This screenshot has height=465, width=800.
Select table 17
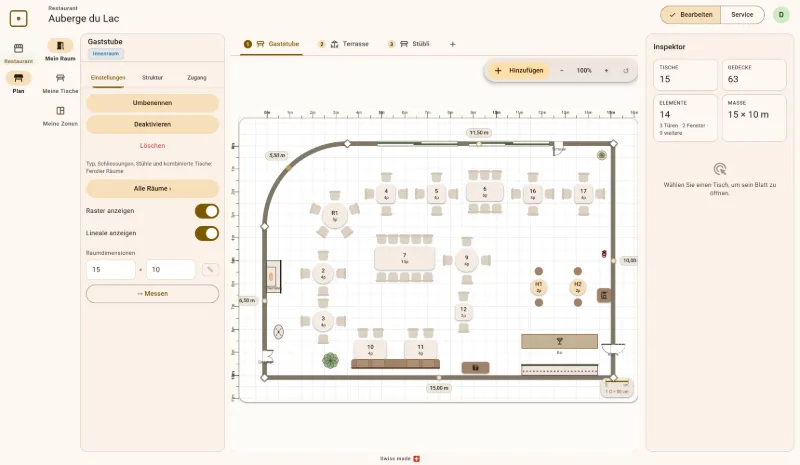[583, 193]
